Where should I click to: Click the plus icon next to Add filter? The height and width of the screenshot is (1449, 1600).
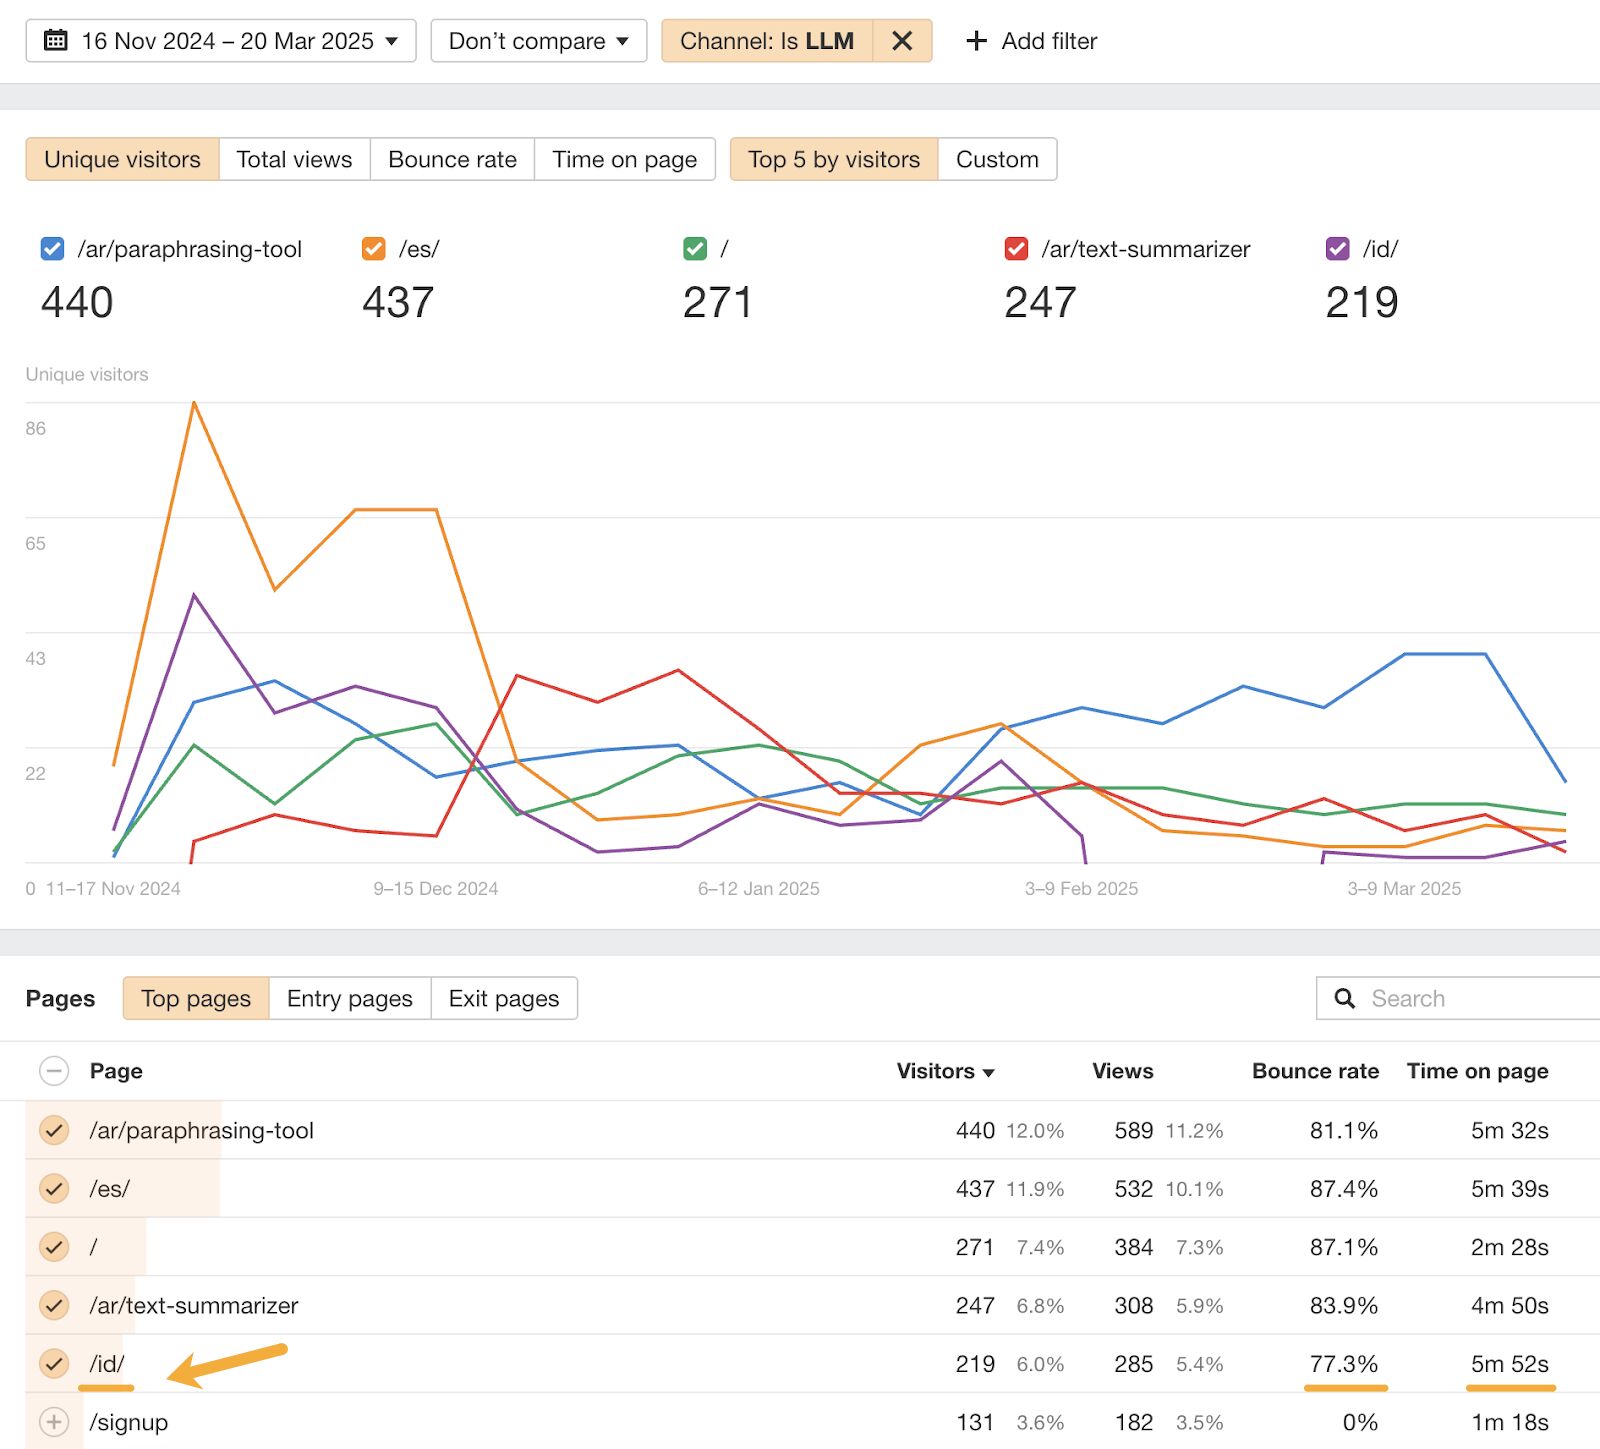pos(975,41)
